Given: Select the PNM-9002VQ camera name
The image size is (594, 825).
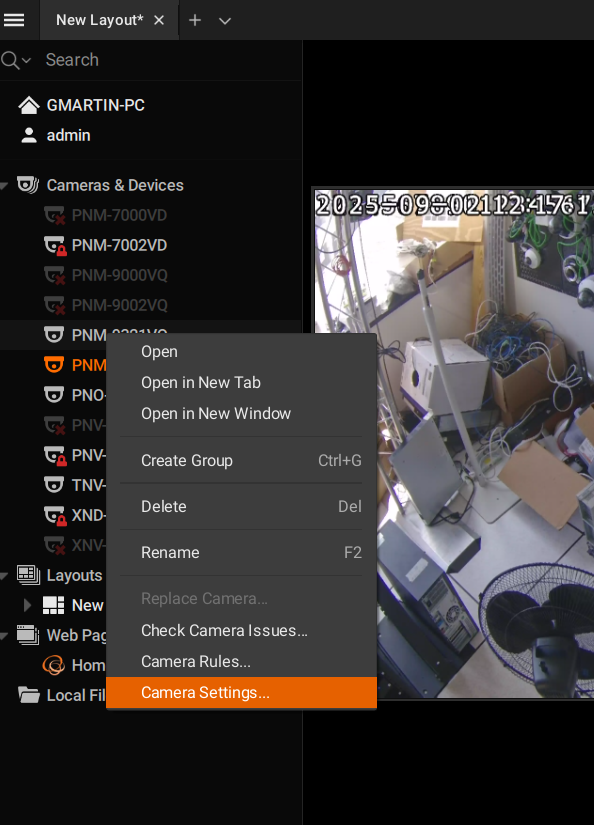Looking at the screenshot, I should pos(119,305).
